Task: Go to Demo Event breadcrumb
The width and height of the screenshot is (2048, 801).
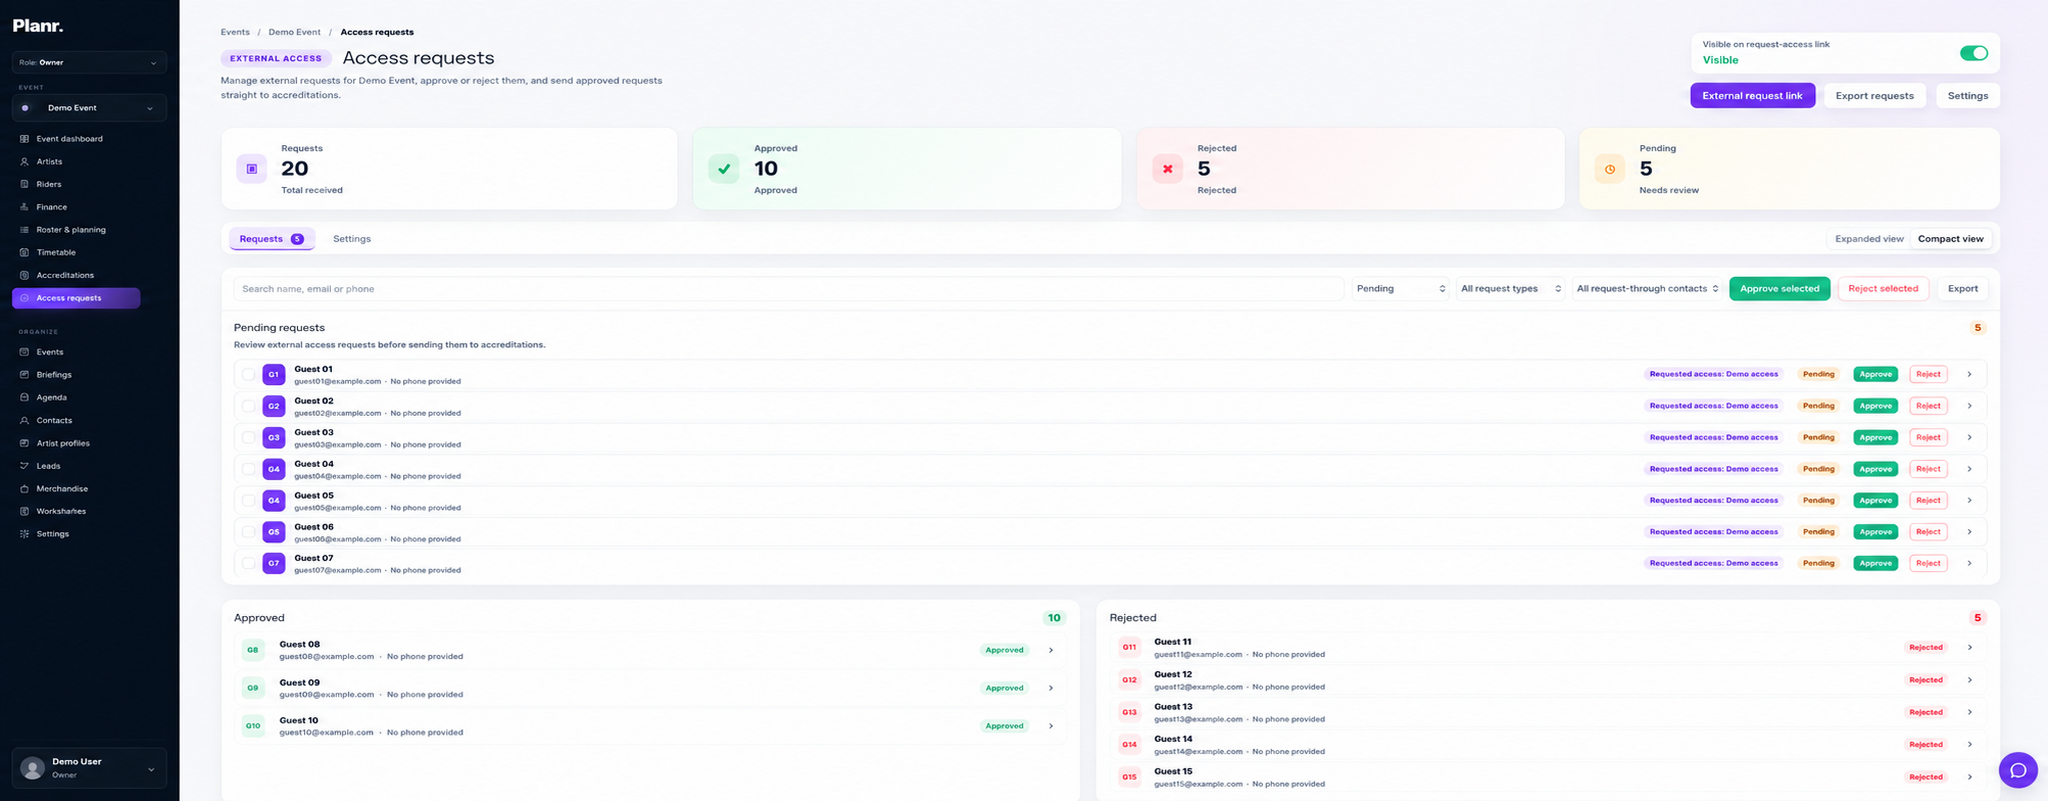Action: click(x=294, y=32)
